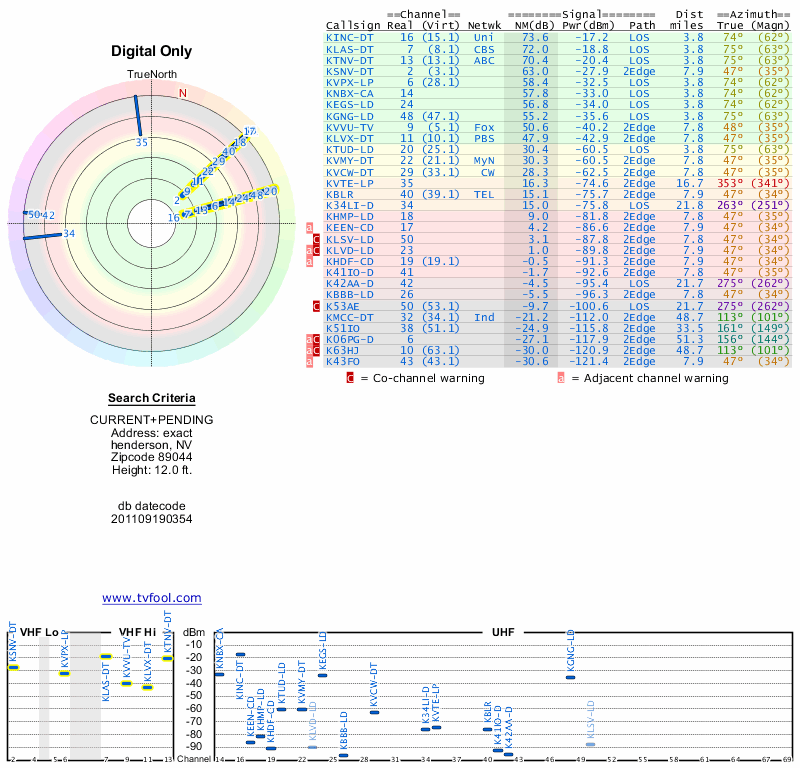Click the Callsign column header
This screenshot has height=768, width=800.
coord(353,25)
